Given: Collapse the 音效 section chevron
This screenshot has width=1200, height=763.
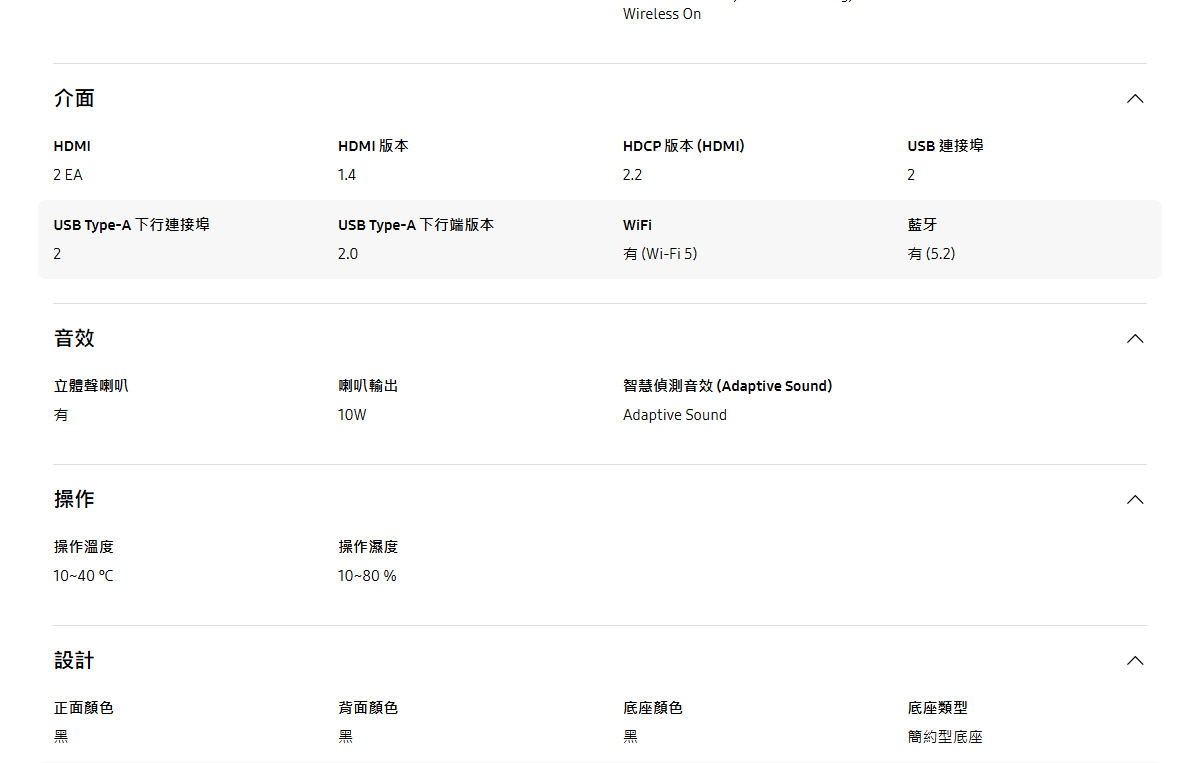Looking at the screenshot, I should [x=1135, y=338].
